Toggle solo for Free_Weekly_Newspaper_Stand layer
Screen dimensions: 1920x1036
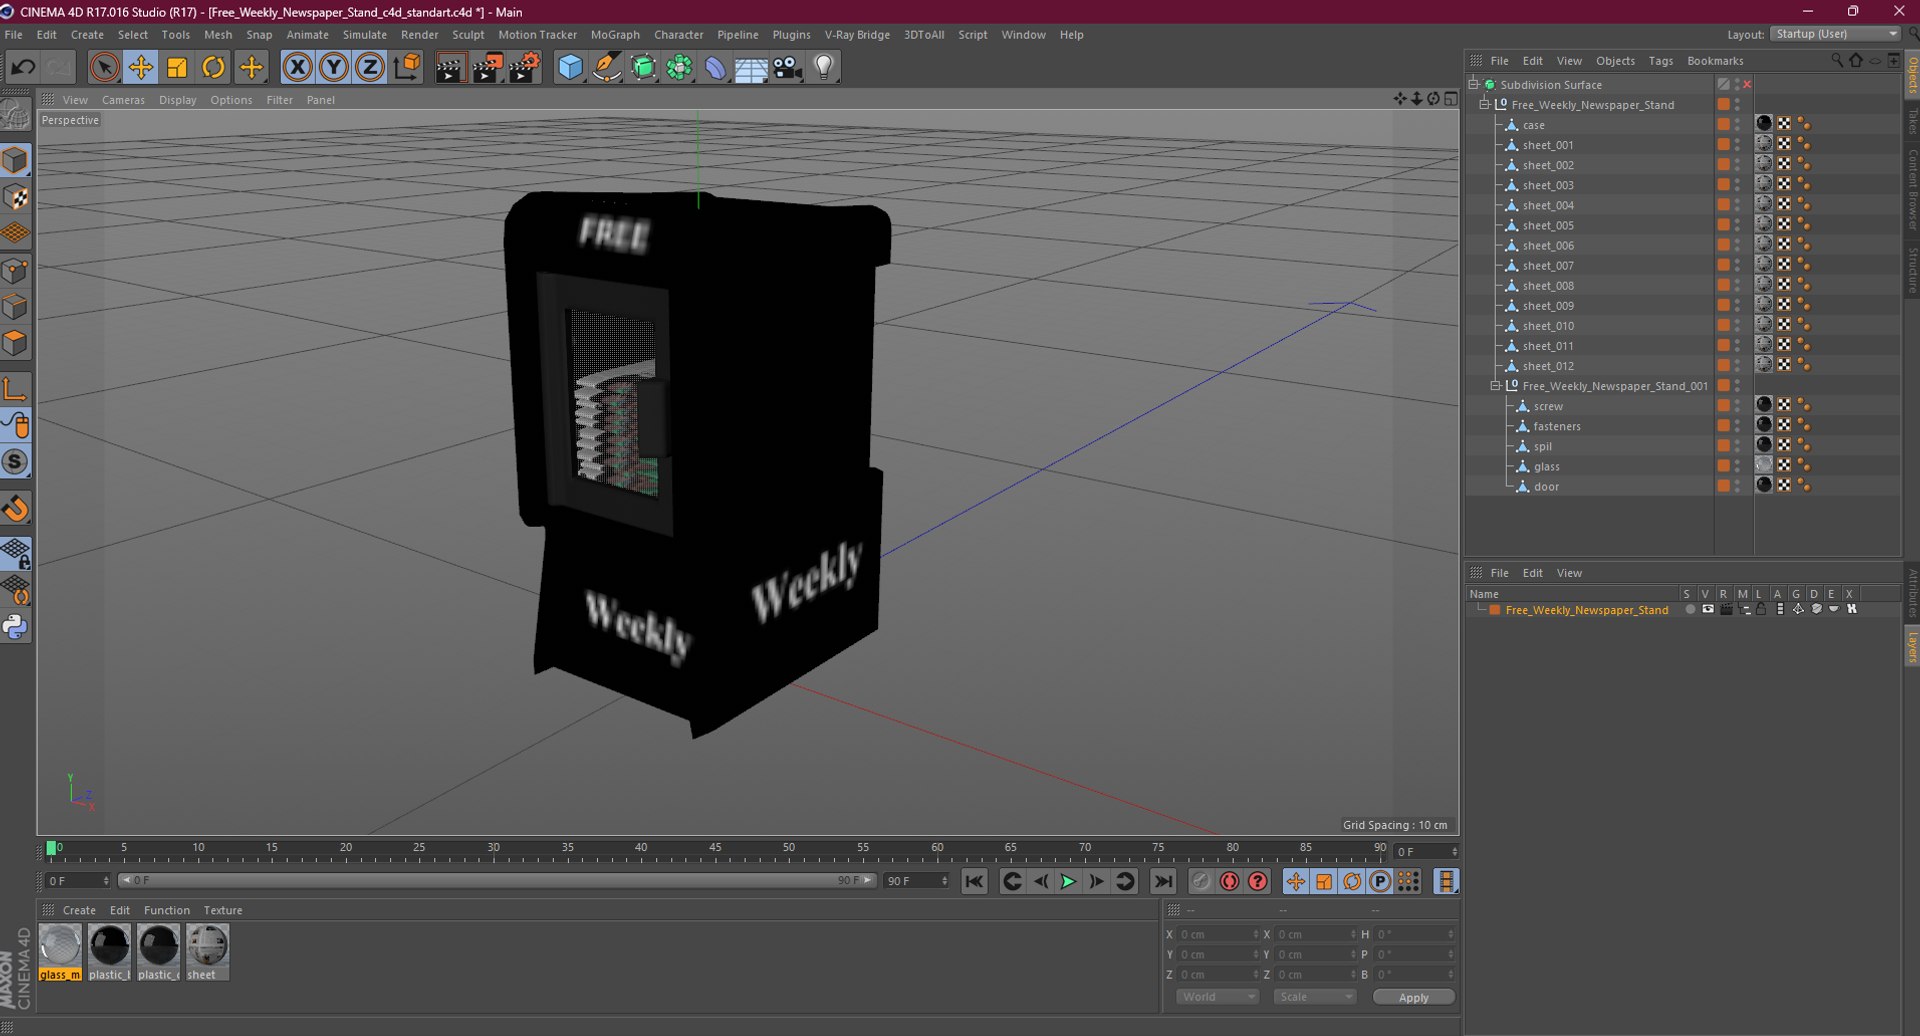(1689, 609)
